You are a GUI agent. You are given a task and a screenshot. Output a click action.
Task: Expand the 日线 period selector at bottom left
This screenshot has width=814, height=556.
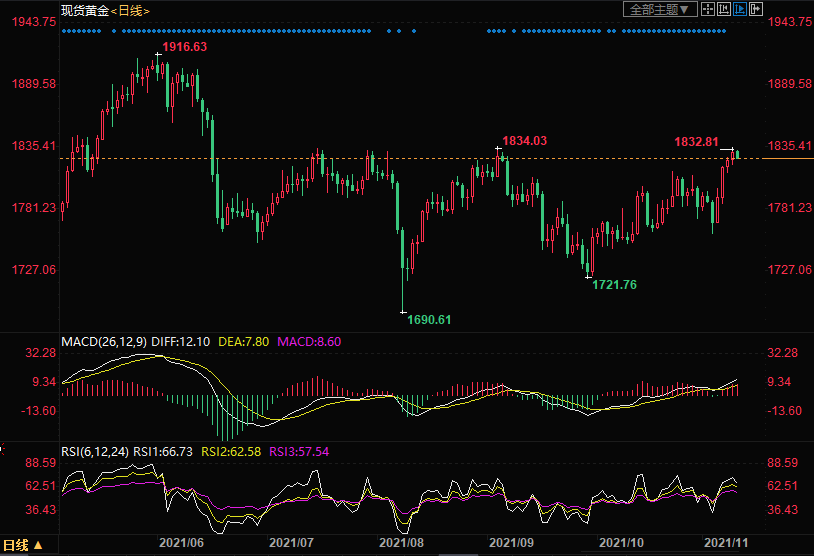point(24,546)
